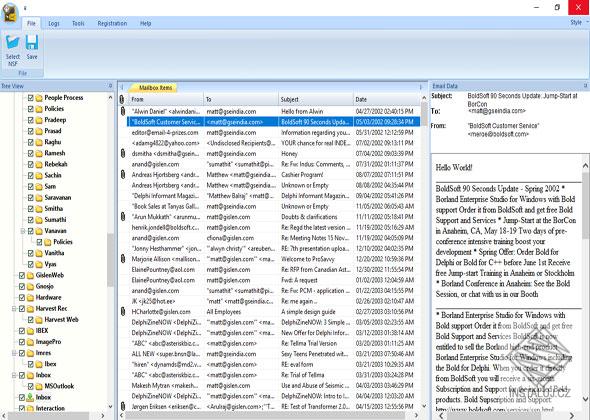Open the File ribbon tab

pos(31,23)
